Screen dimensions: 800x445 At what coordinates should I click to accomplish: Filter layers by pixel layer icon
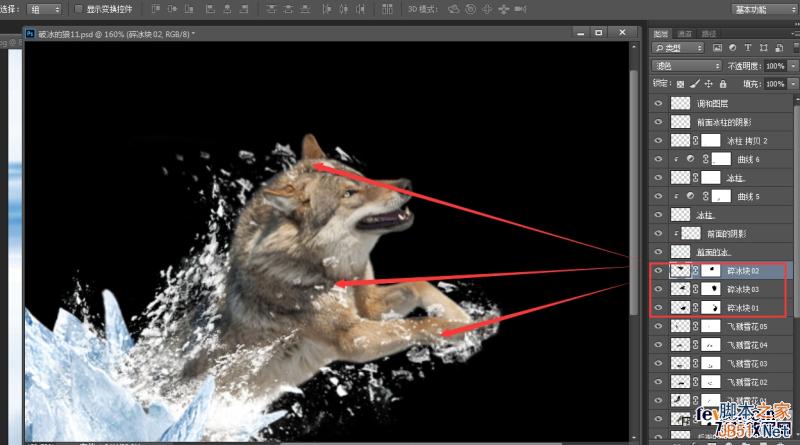click(x=717, y=48)
